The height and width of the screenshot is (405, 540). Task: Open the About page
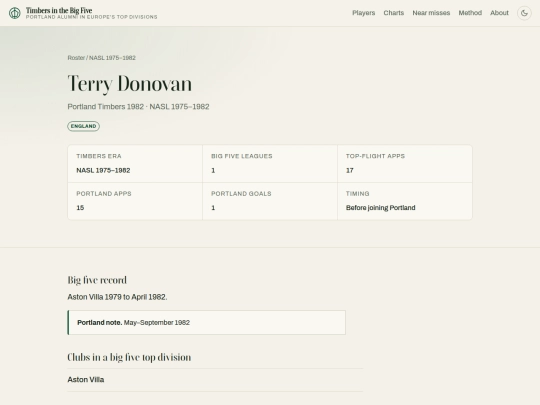pyautogui.click(x=499, y=13)
